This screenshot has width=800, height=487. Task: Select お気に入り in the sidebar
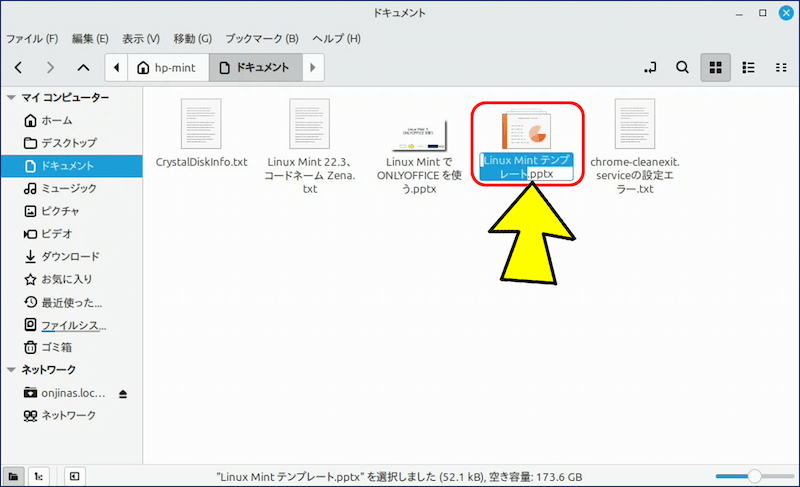tap(71, 279)
